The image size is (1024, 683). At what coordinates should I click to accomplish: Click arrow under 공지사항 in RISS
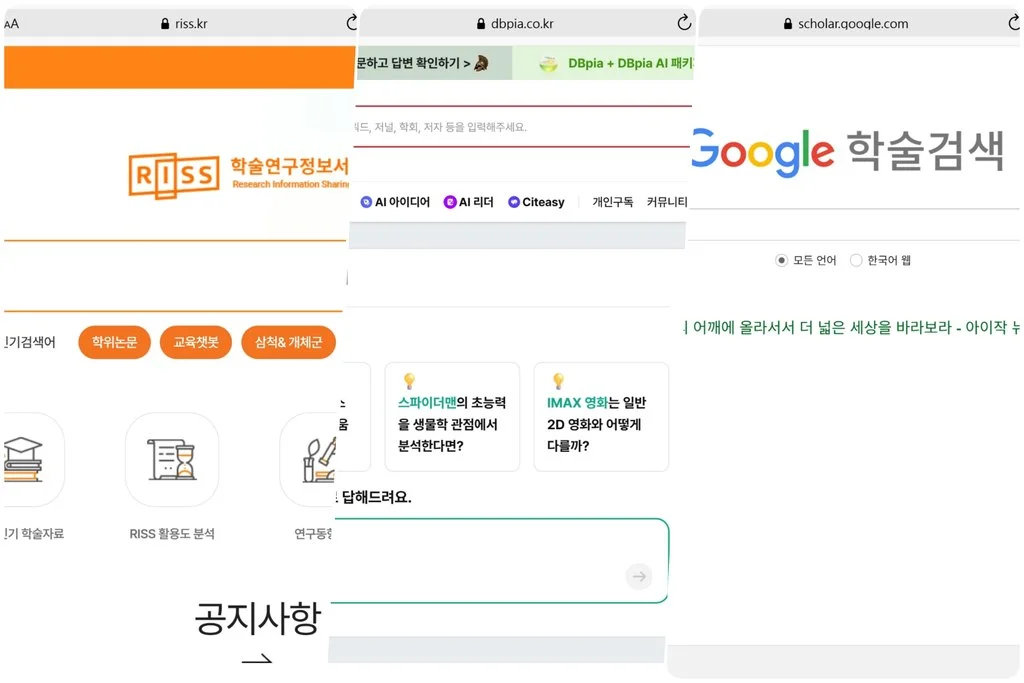257,659
